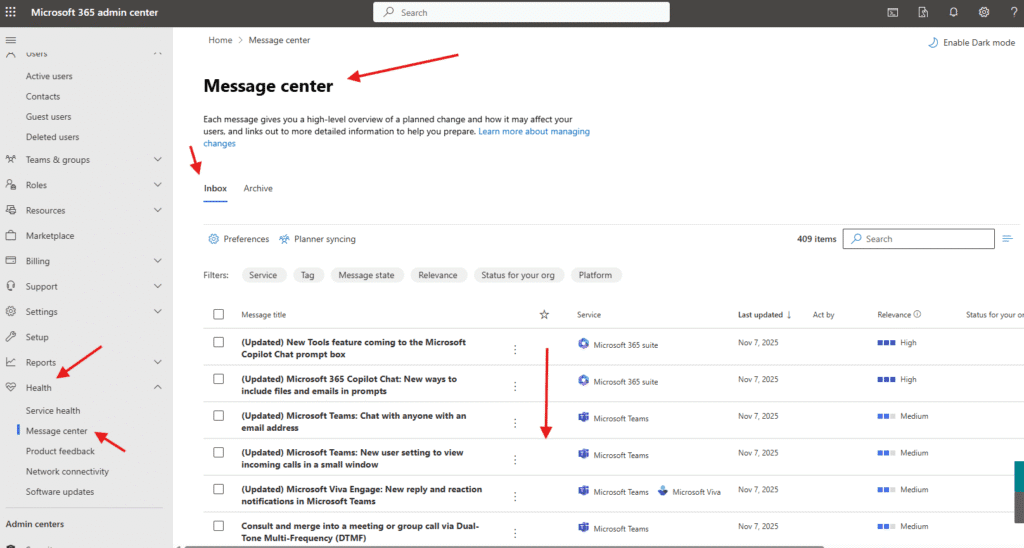This screenshot has height=548, width=1024.
Task: Open the Service filter dropdown
Action: point(263,275)
